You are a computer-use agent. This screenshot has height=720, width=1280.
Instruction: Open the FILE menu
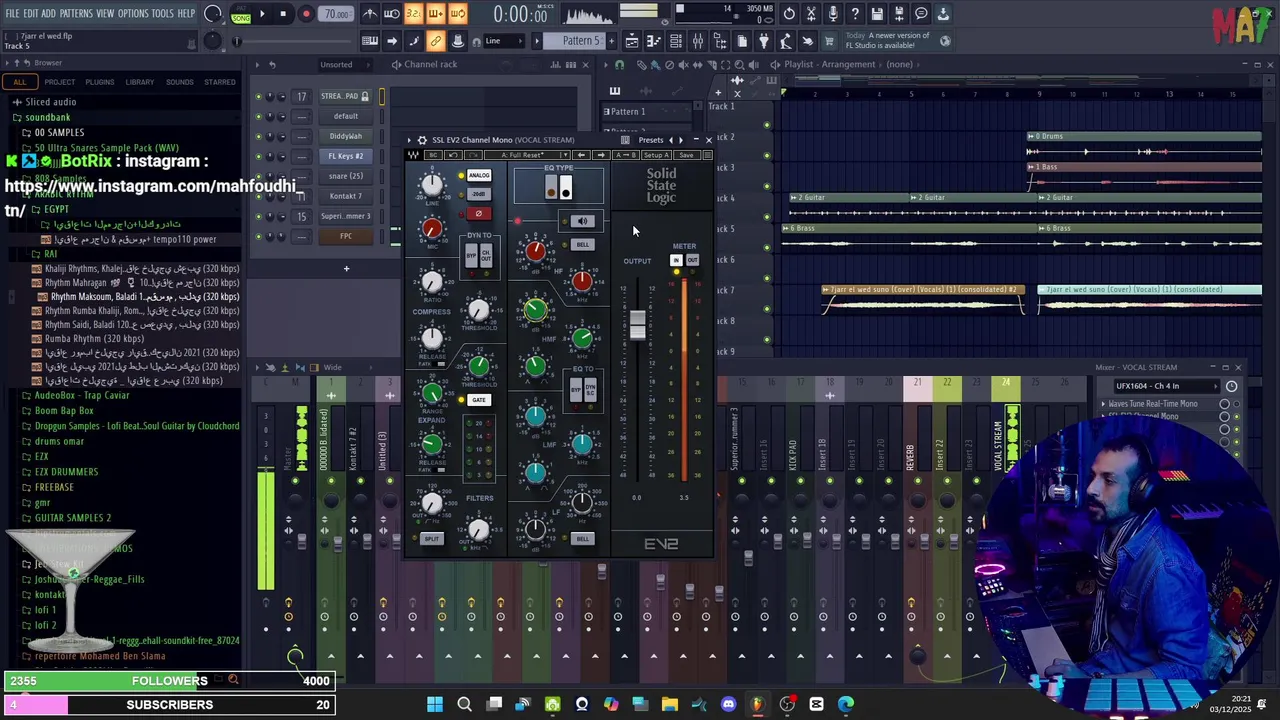point(13,14)
